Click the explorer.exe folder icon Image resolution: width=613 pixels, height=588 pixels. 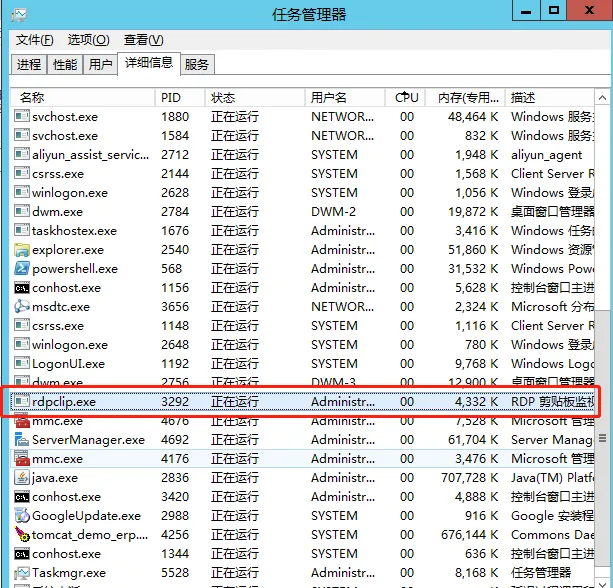22,249
